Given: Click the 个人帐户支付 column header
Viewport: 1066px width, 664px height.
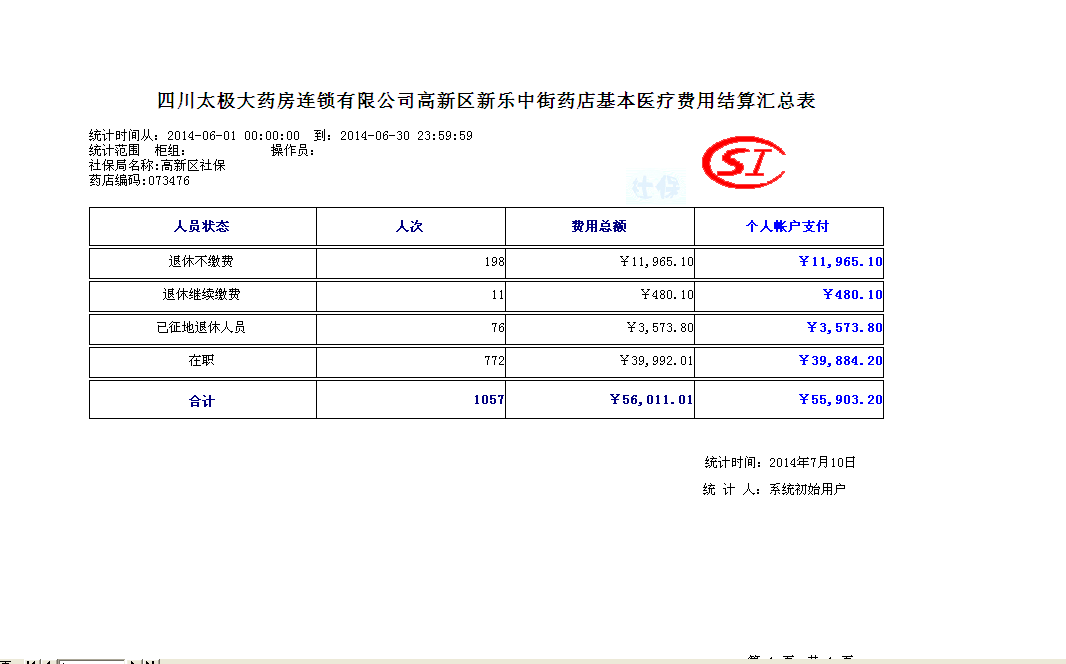Looking at the screenshot, I should coord(787,226).
